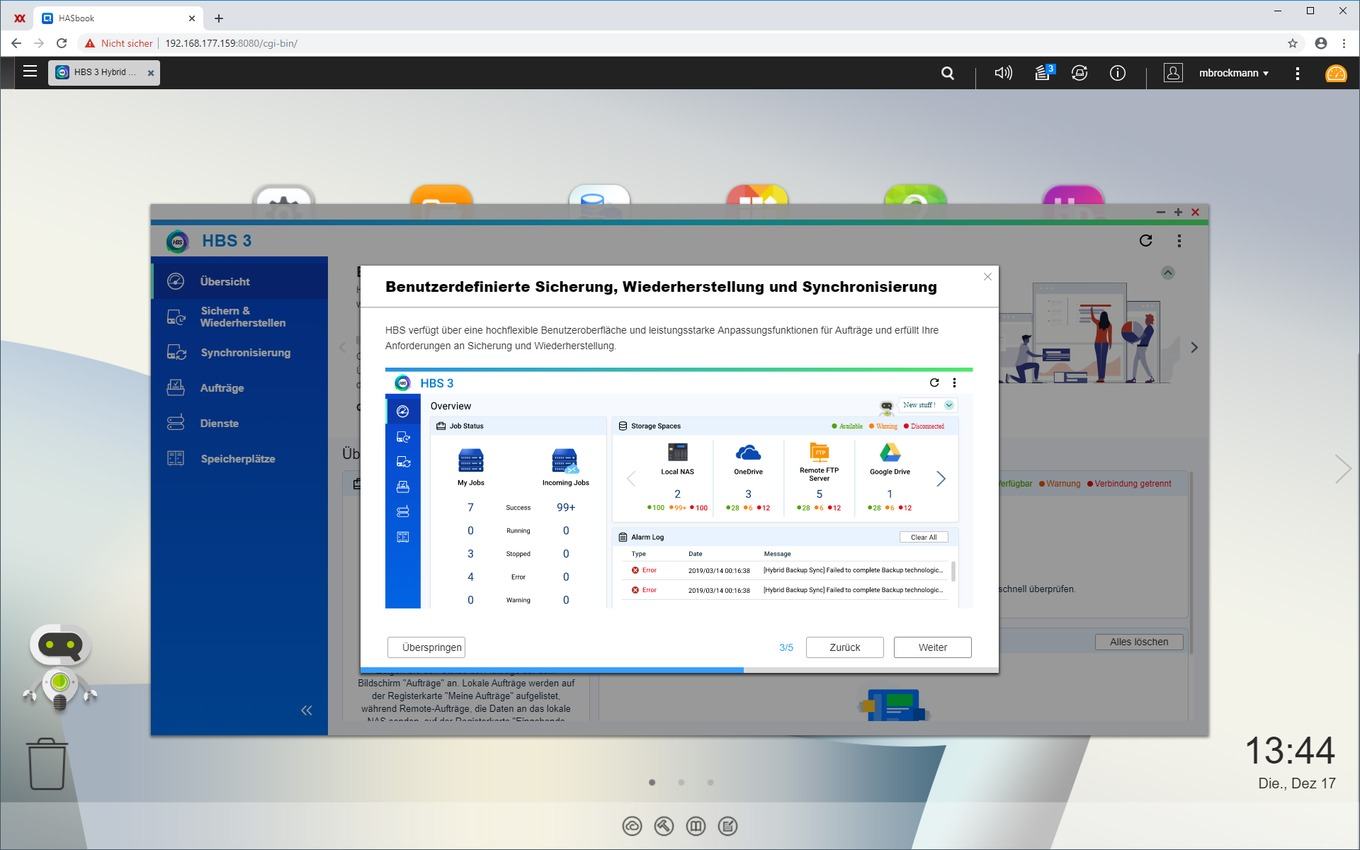The height and width of the screenshot is (850, 1360).
Task: Open Speicherplätze in the sidebar
Action: tap(239, 459)
